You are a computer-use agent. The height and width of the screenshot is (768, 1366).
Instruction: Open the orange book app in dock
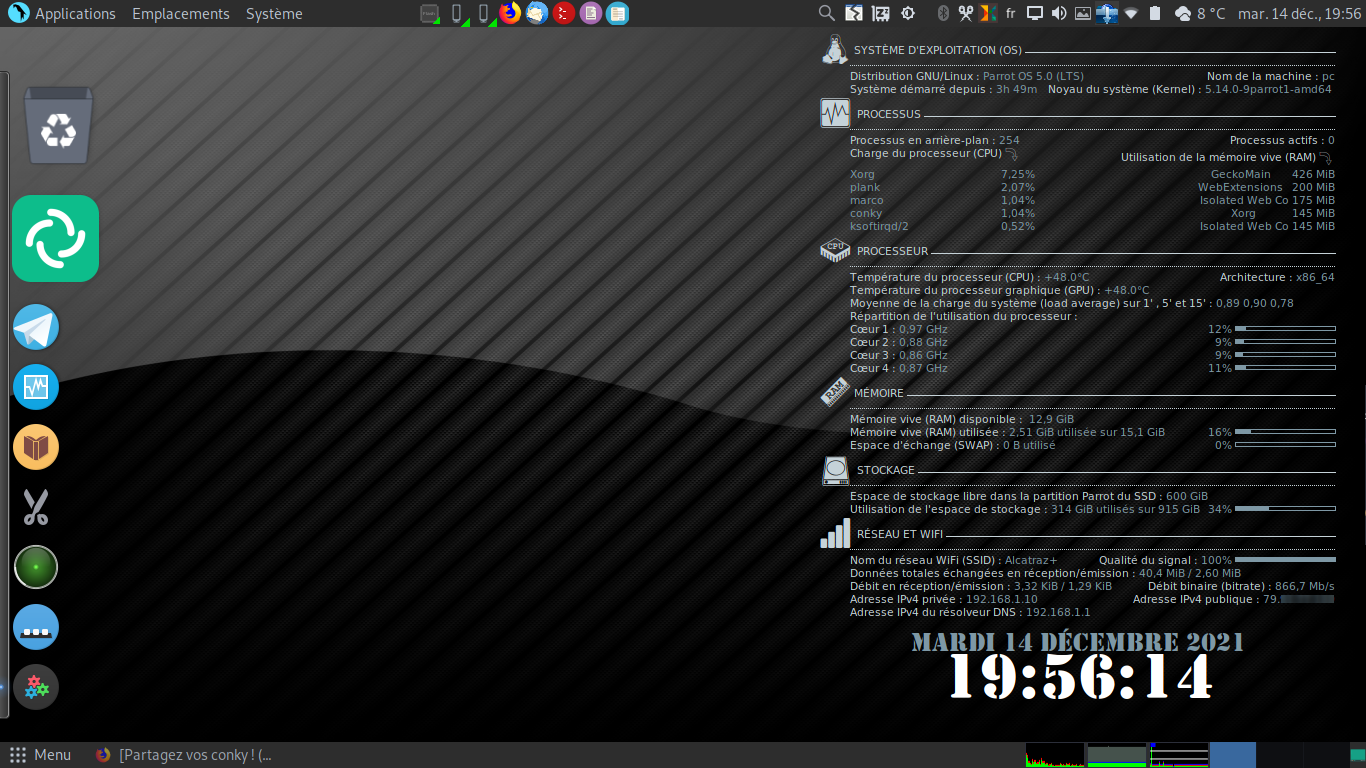36,447
